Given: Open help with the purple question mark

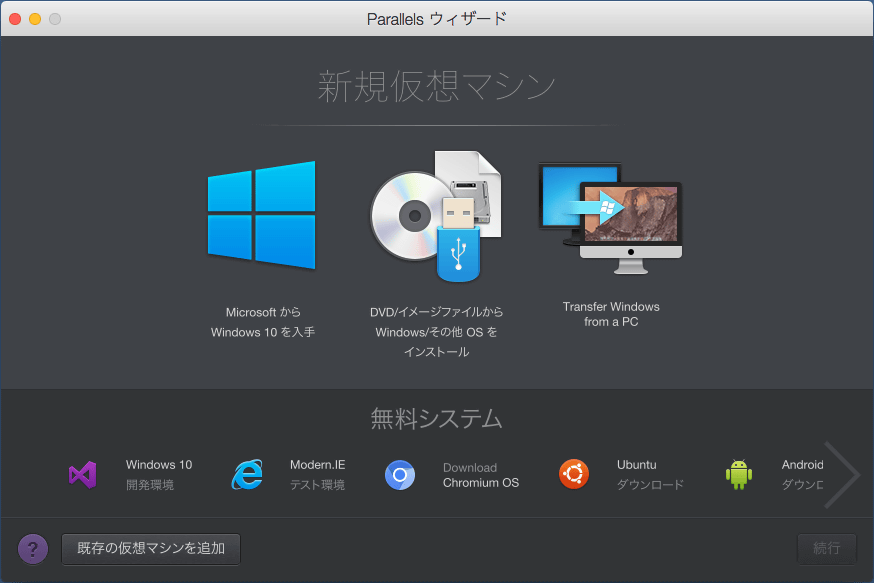Looking at the screenshot, I should click(x=33, y=549).
